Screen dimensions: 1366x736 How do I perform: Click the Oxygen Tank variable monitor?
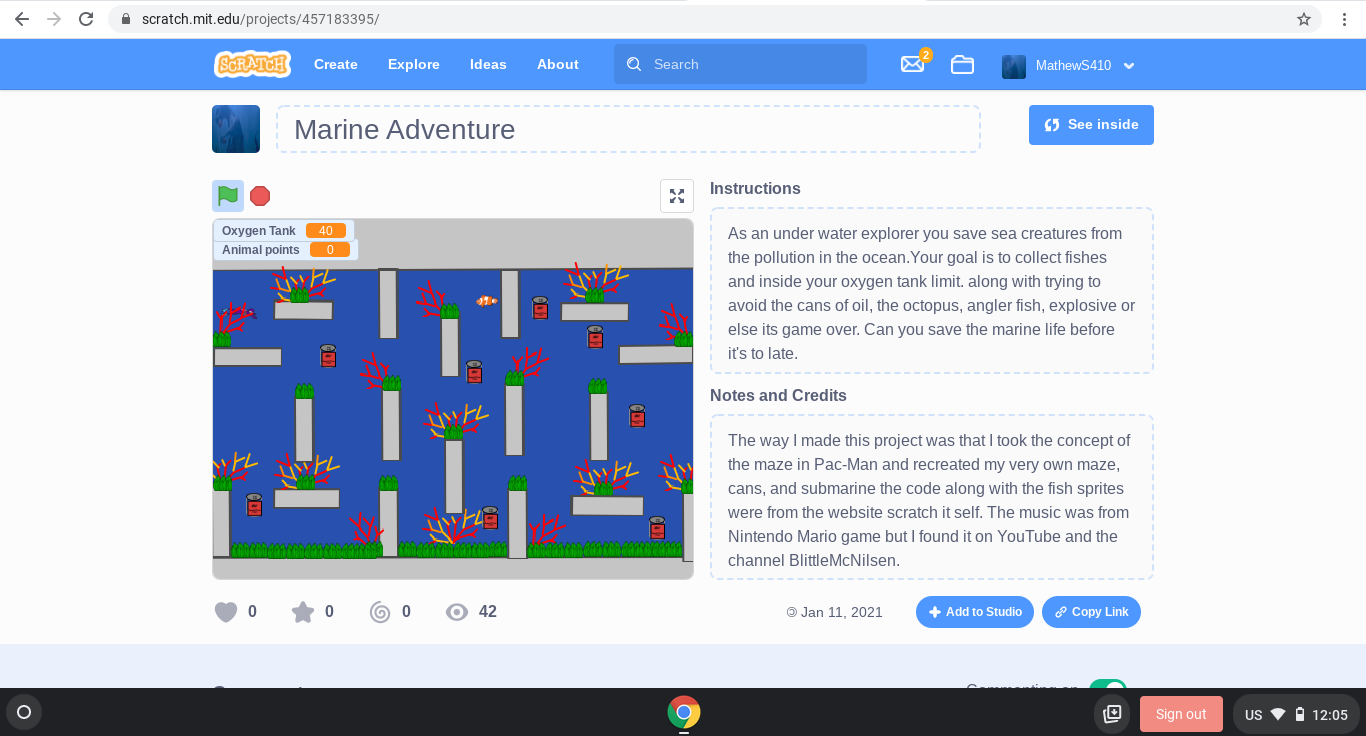284,231
